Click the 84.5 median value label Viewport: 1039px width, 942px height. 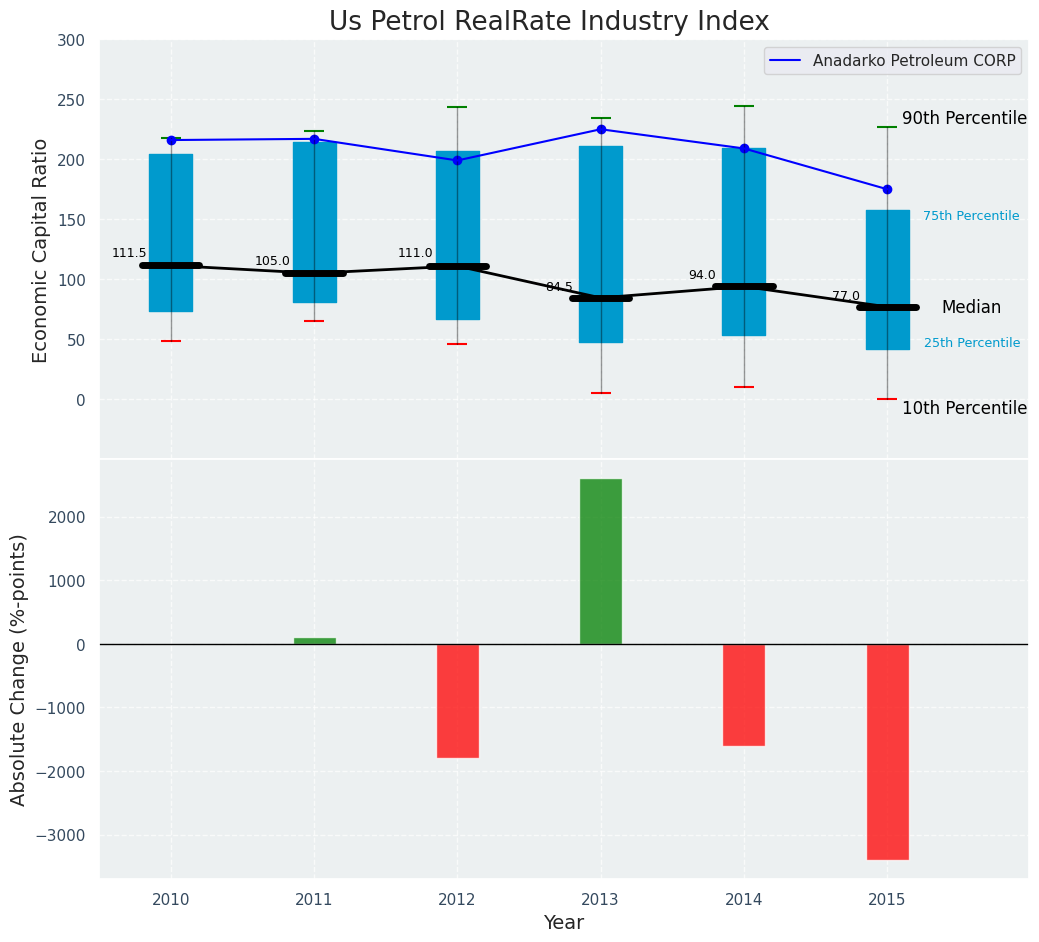(x=559, y=287)
